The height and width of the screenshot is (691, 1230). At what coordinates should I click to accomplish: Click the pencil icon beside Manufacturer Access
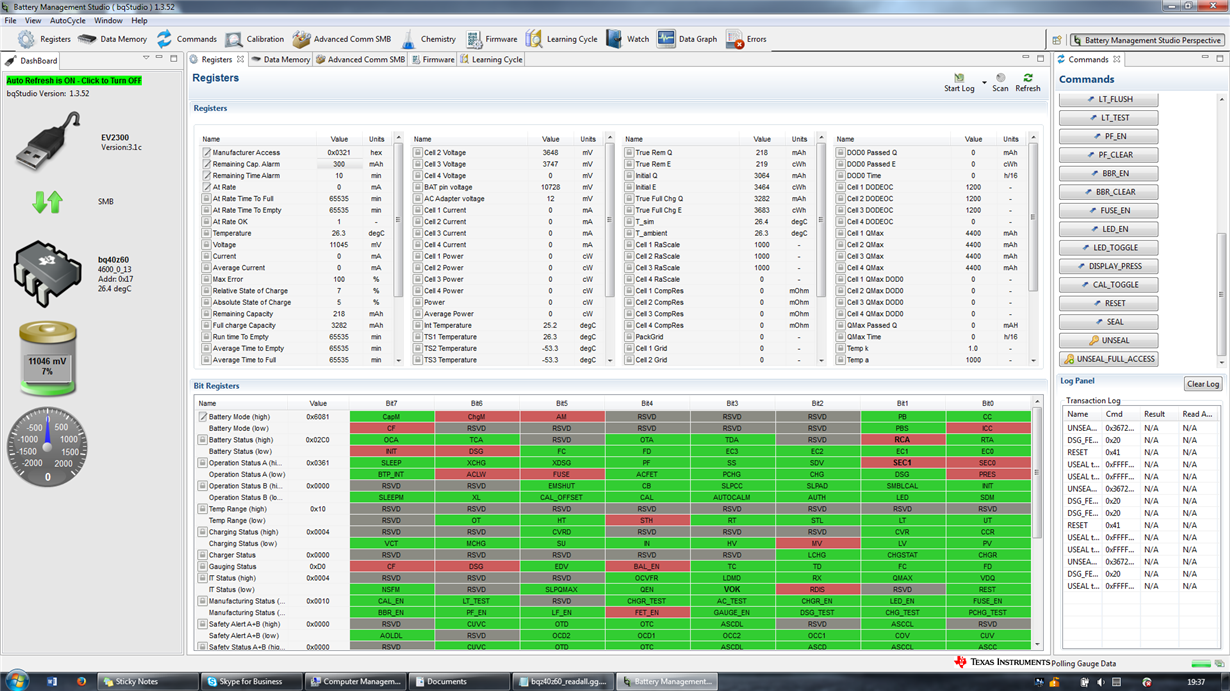pyautogui.click(x=206, y=153)
